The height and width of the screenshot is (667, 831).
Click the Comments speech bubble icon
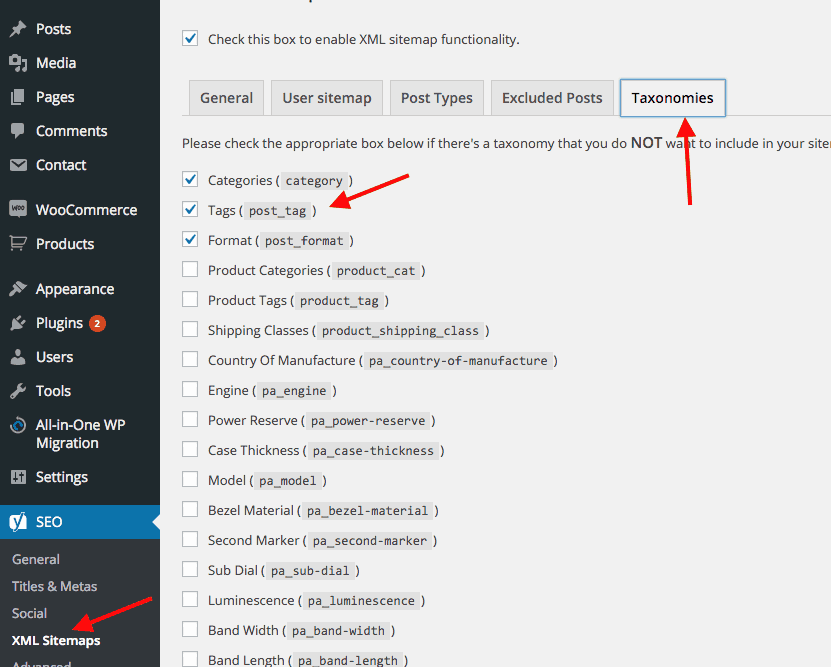coord(18,131)
